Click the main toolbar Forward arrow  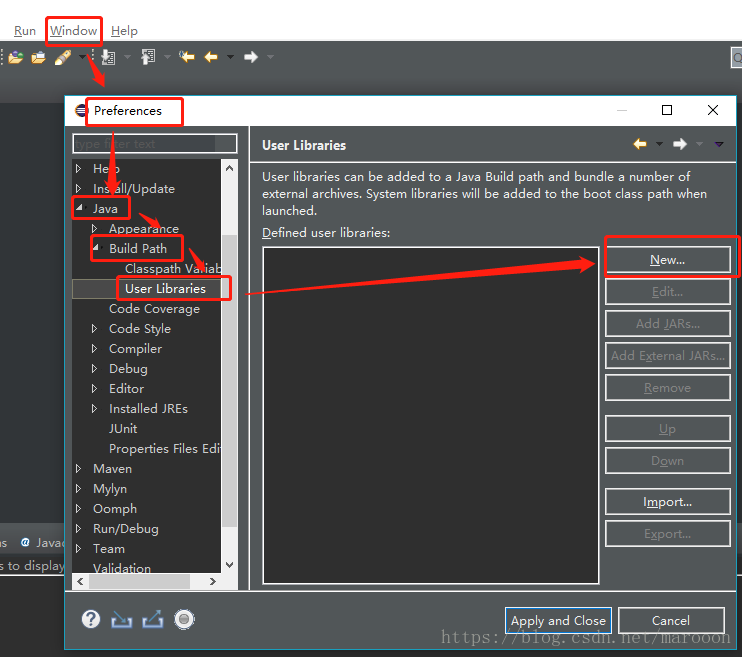click(x=251, y=57)
